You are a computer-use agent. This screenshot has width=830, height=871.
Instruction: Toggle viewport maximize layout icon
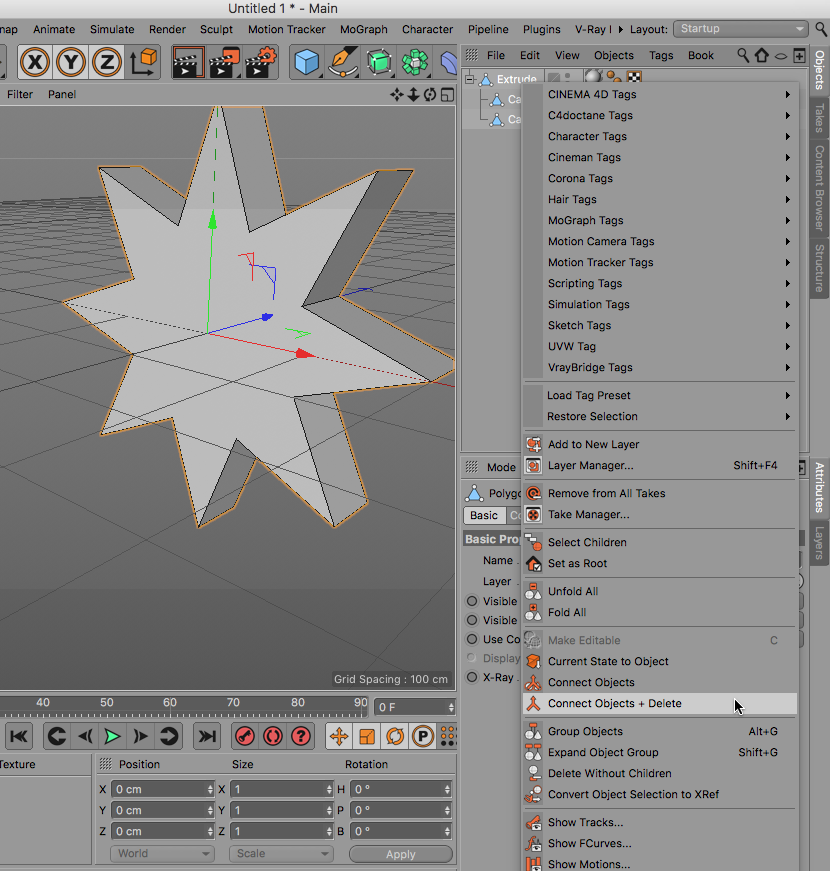pyautogui.click(x=447, y=95)
